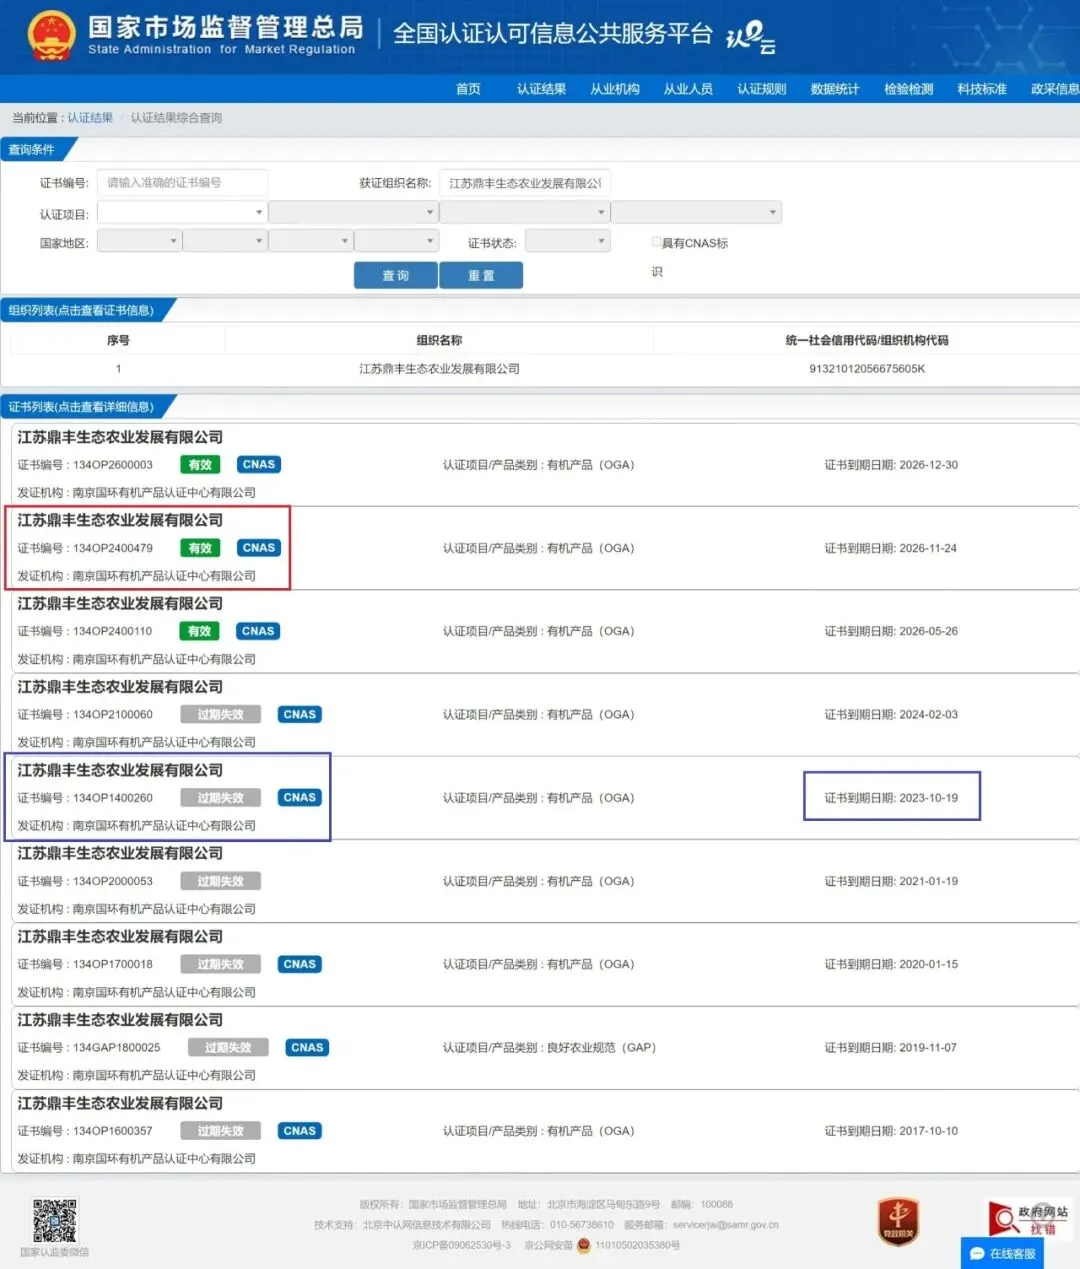The height and width of the screenshot is (1269, 1080).
Task: Focus the 获证组织名称 input field
Action: [525, 183]
